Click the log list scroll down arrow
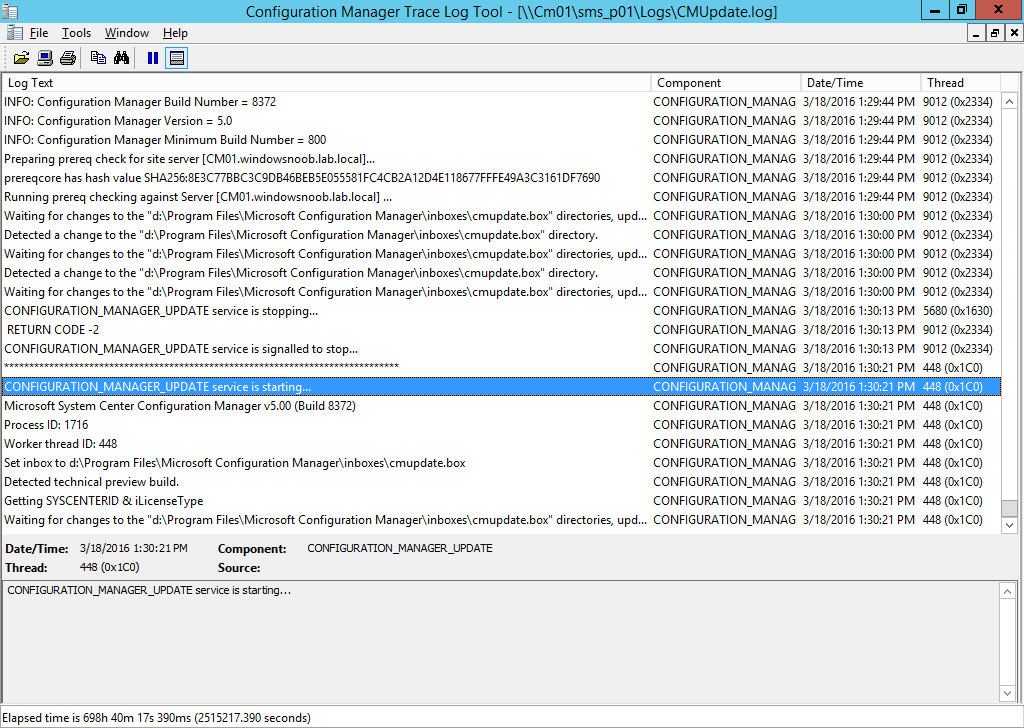1024x728 pixels. pos(1009,525)
